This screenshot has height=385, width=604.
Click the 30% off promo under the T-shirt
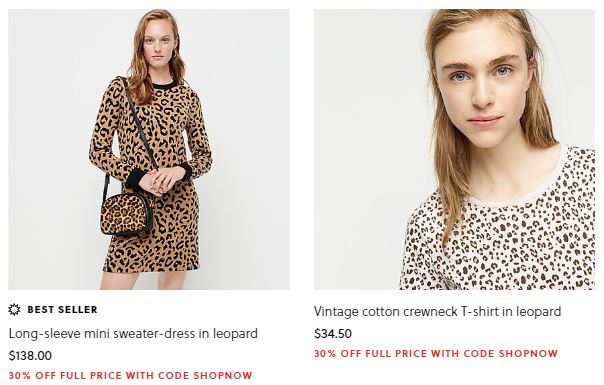436,353
